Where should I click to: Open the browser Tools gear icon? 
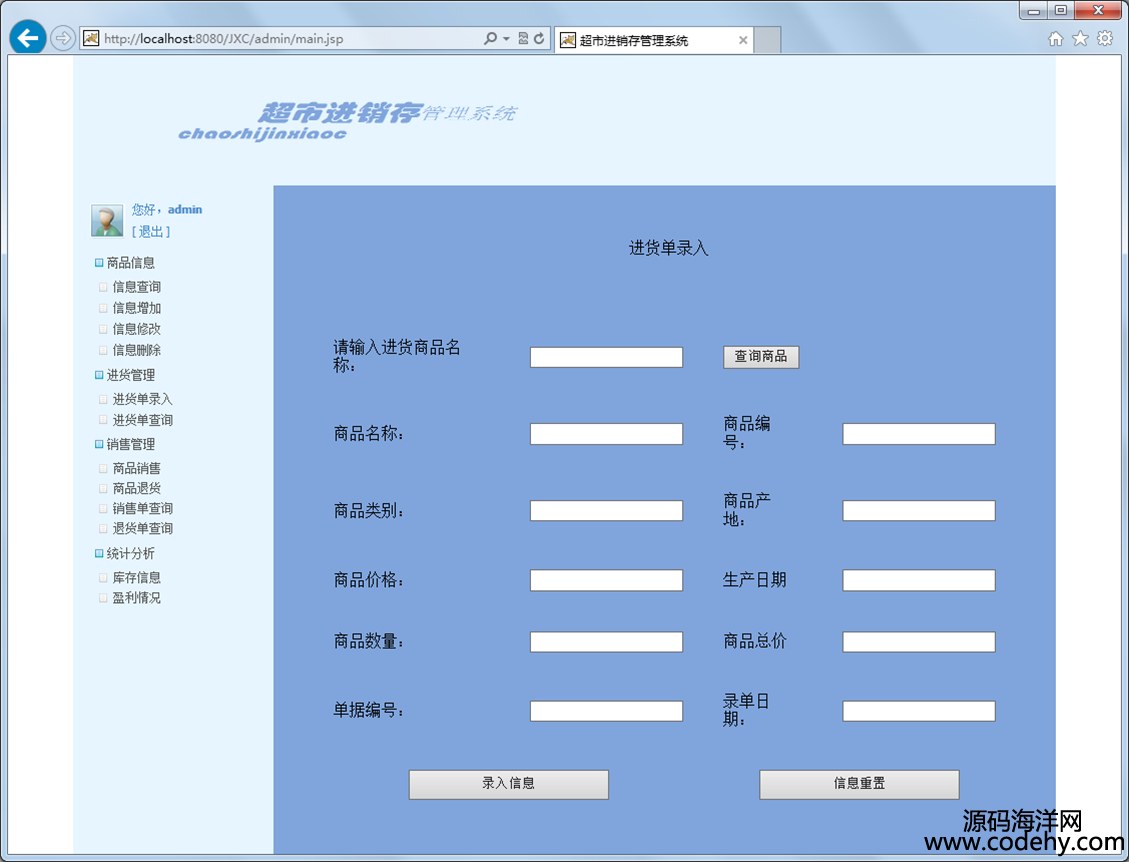pyautogui.click(x=1105, y=39)
